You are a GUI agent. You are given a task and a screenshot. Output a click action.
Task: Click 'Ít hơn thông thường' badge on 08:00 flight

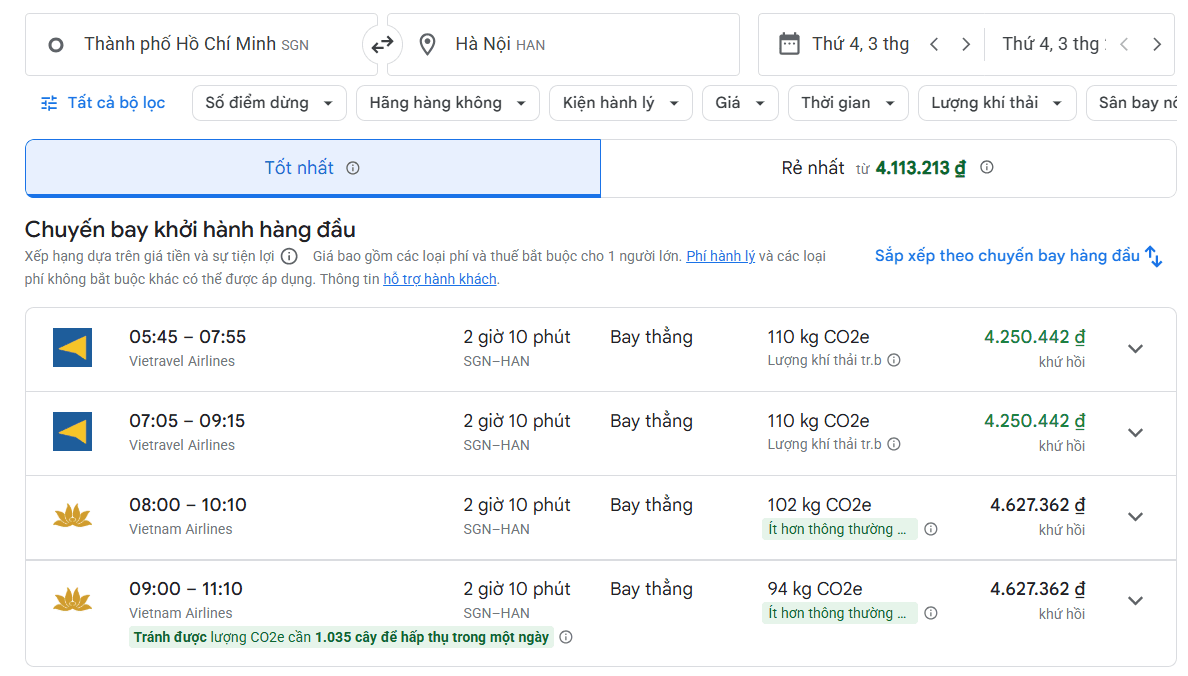click(x=839, y=529)
